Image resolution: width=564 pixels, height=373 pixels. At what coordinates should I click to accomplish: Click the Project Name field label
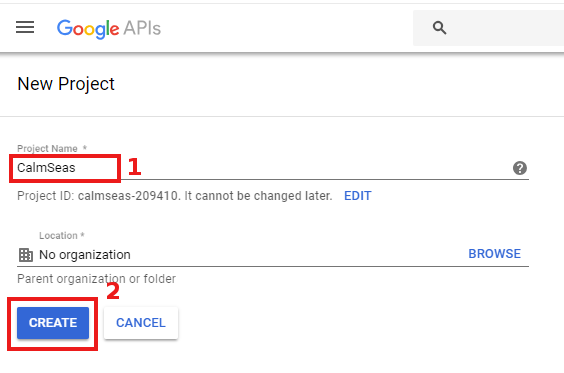47,149
